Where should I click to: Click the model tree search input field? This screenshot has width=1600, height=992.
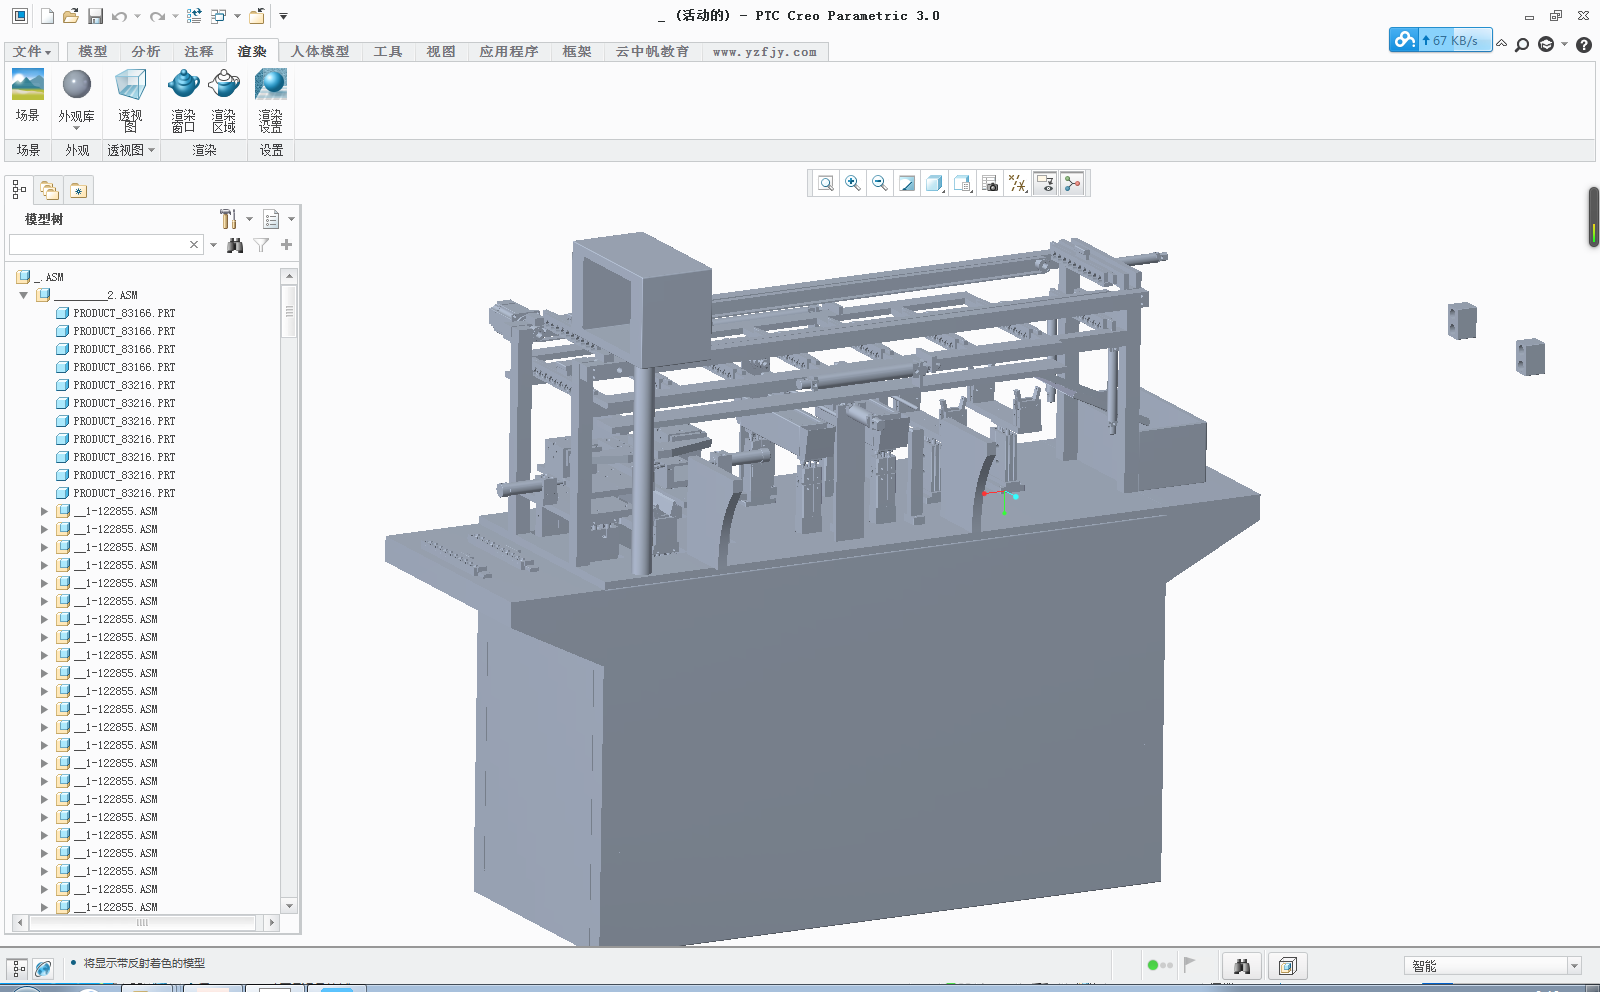(x=97, y=245)
